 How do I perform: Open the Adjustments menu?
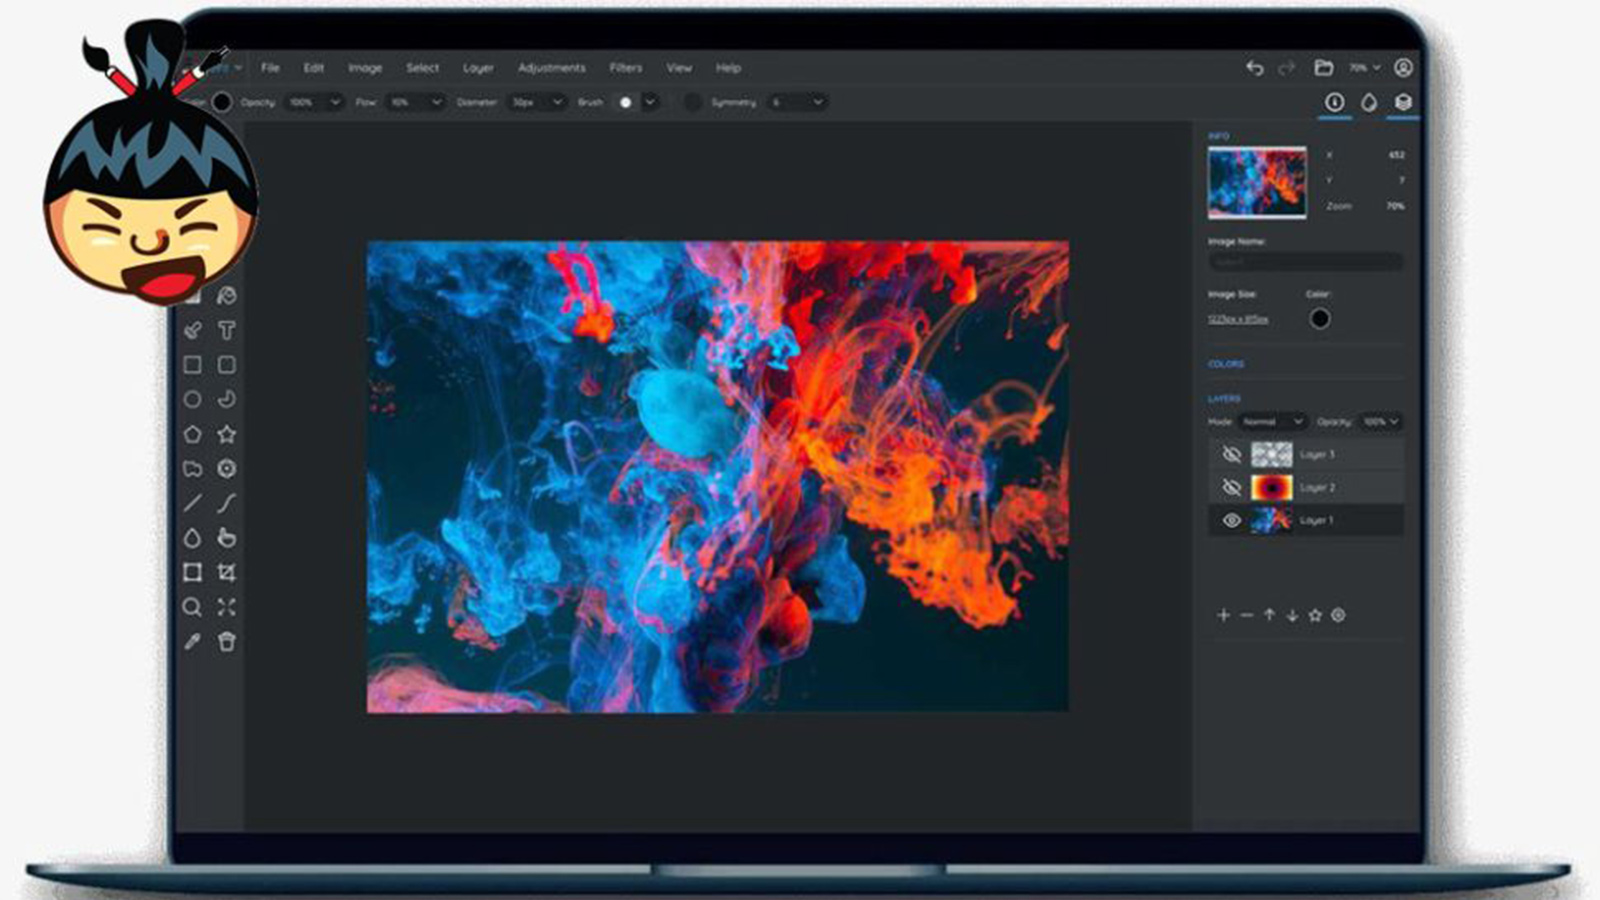(552, 68)
